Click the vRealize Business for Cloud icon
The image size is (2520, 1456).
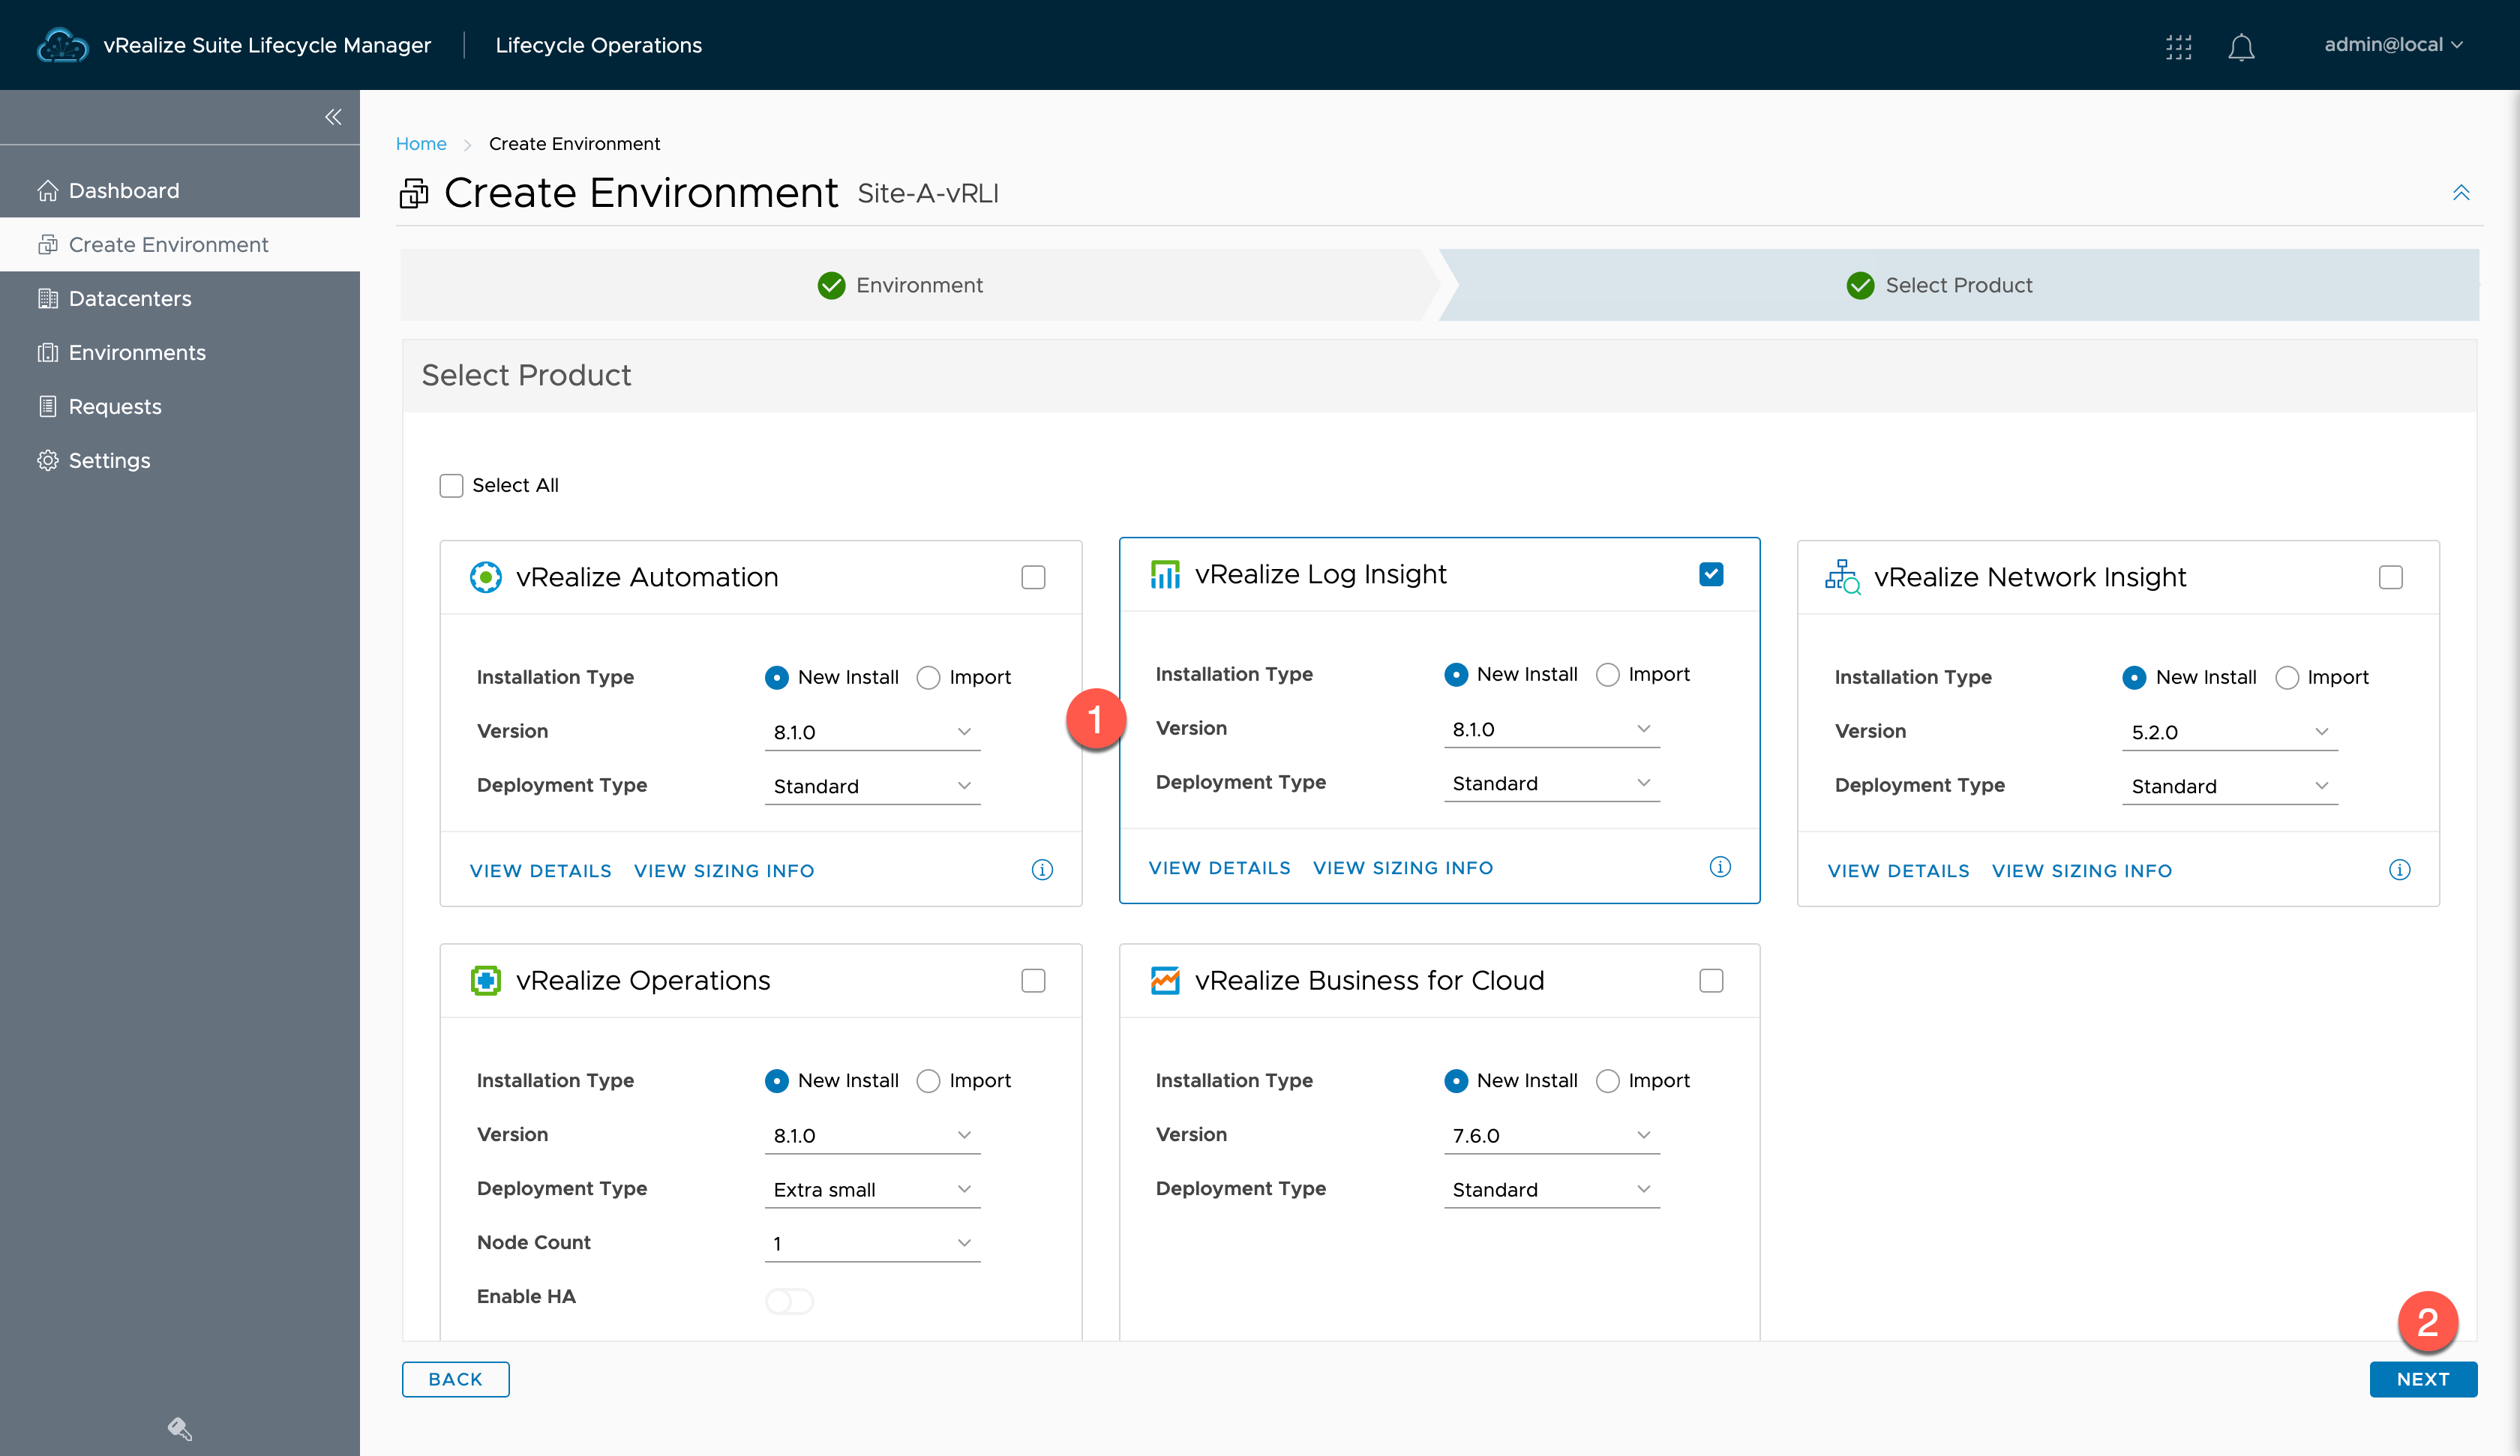[x=1165, y=980]
